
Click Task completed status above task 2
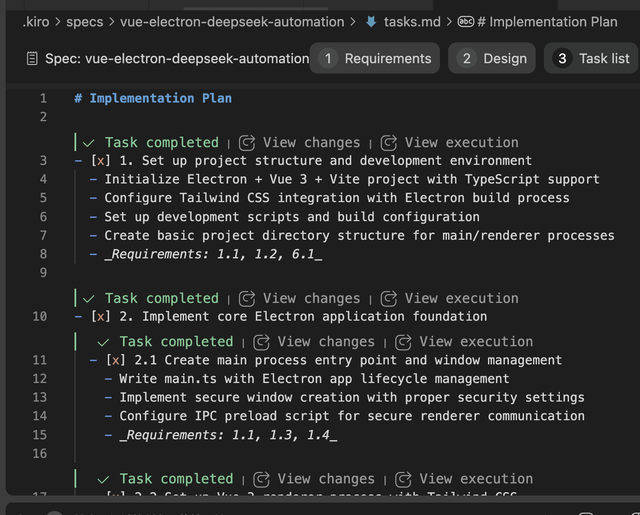click(162, 298)
